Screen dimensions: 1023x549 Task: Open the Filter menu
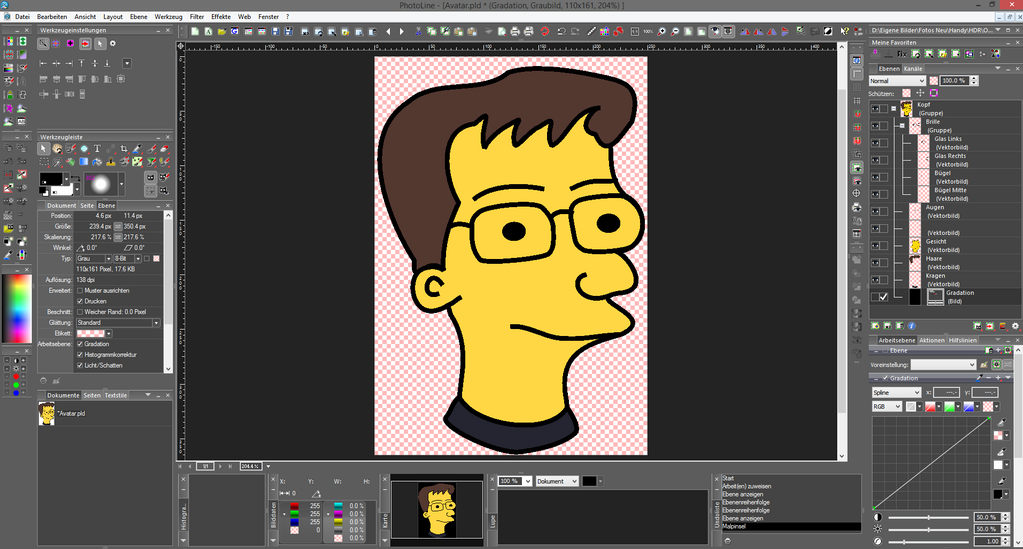click(196, 17)
